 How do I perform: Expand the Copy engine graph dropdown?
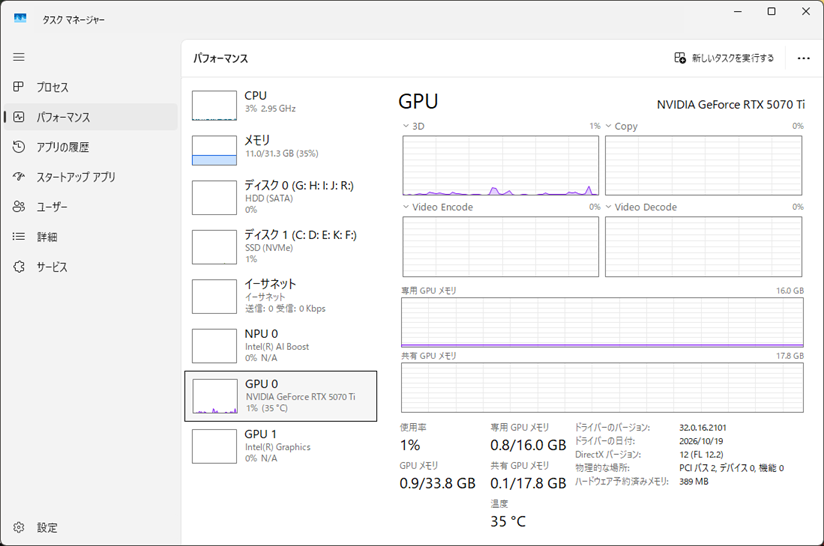[x=609, y=126]
